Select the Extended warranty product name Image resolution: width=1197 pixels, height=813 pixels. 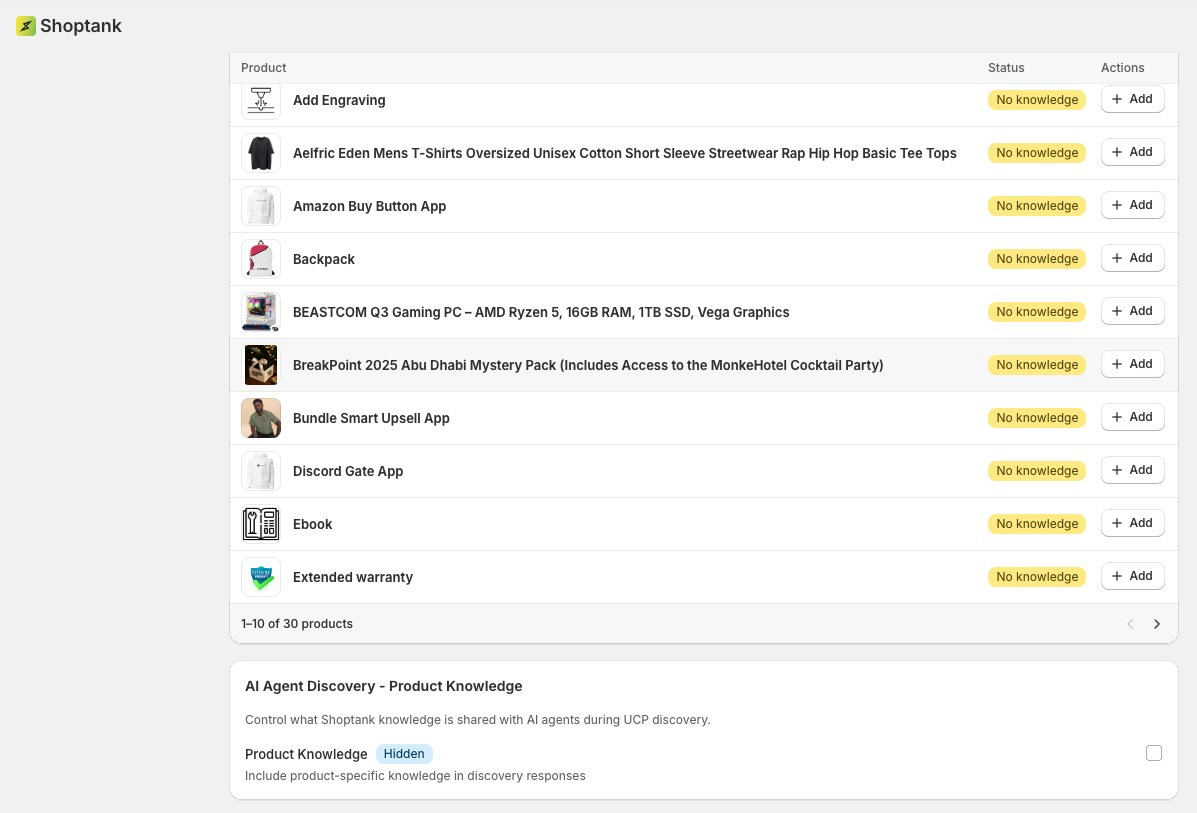coord(353,578)
